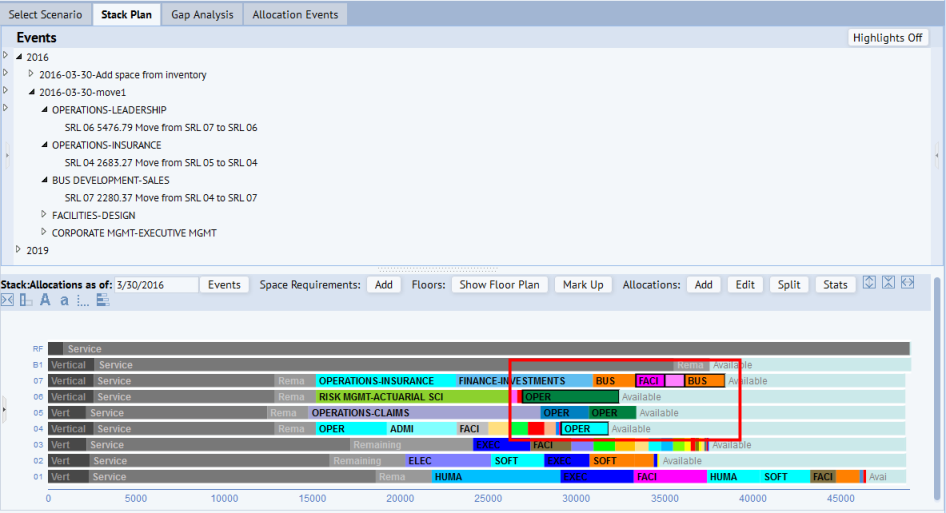Viewport: 946px width, 513px height.
Task: Click the allocations date field 3/30/2016
Action: (156, 285)
